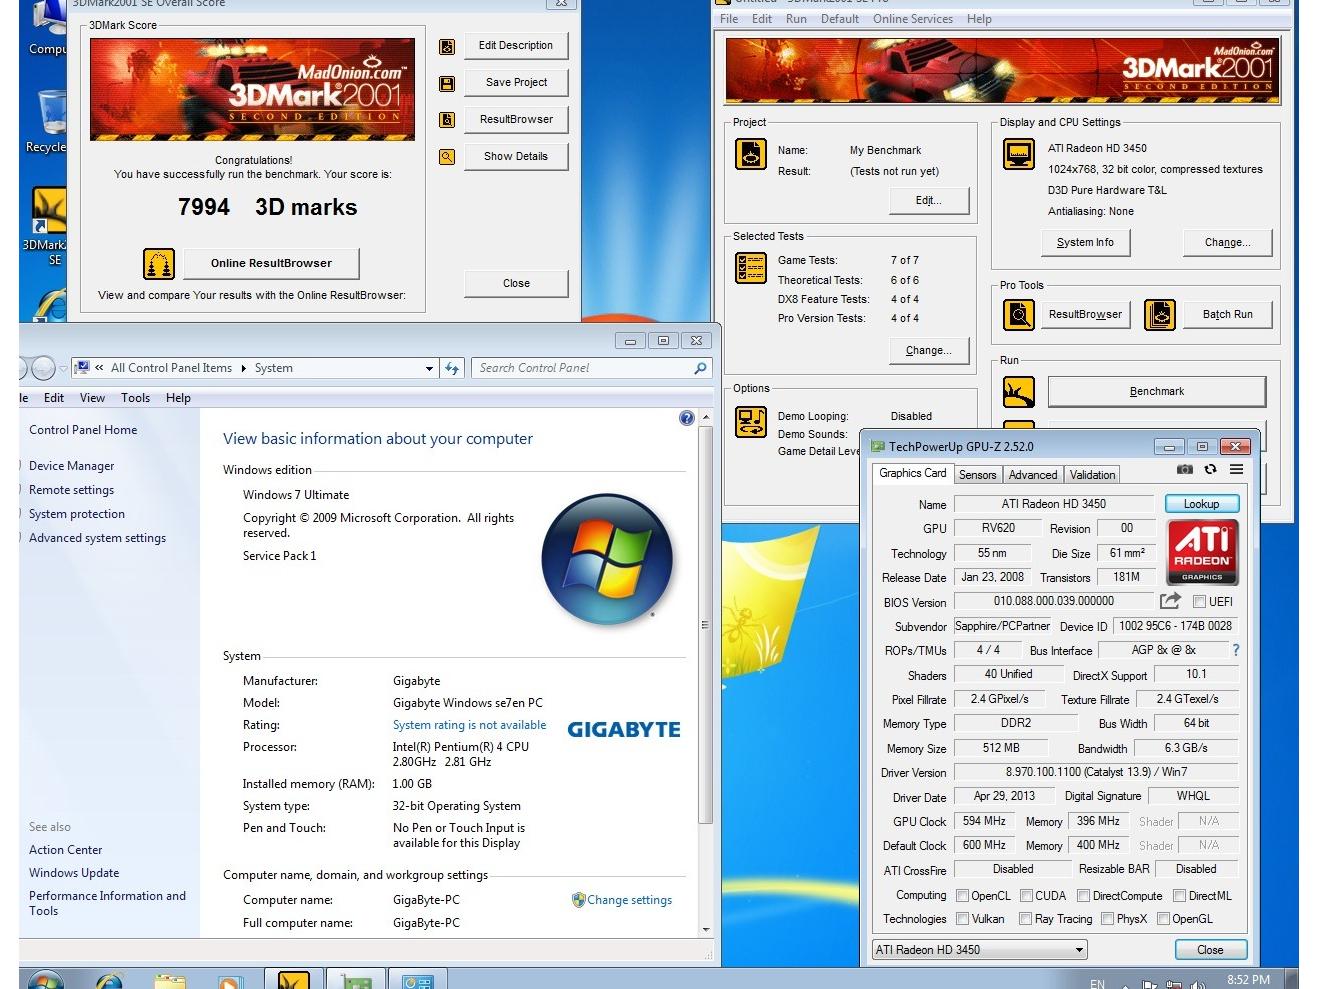
Task: Switch to the Sensors tab in GPU-Z
Action: point(977,475)
